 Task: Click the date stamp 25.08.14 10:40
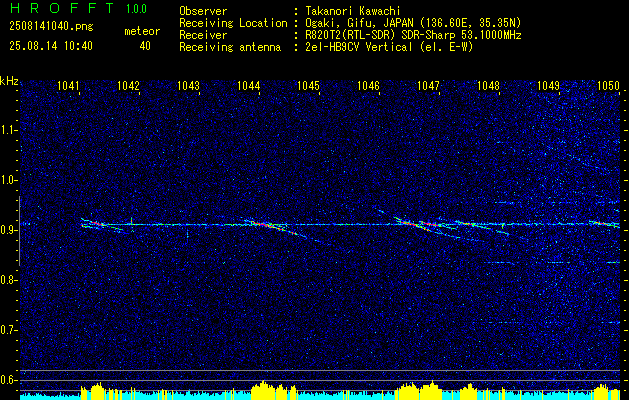point(51,46)
